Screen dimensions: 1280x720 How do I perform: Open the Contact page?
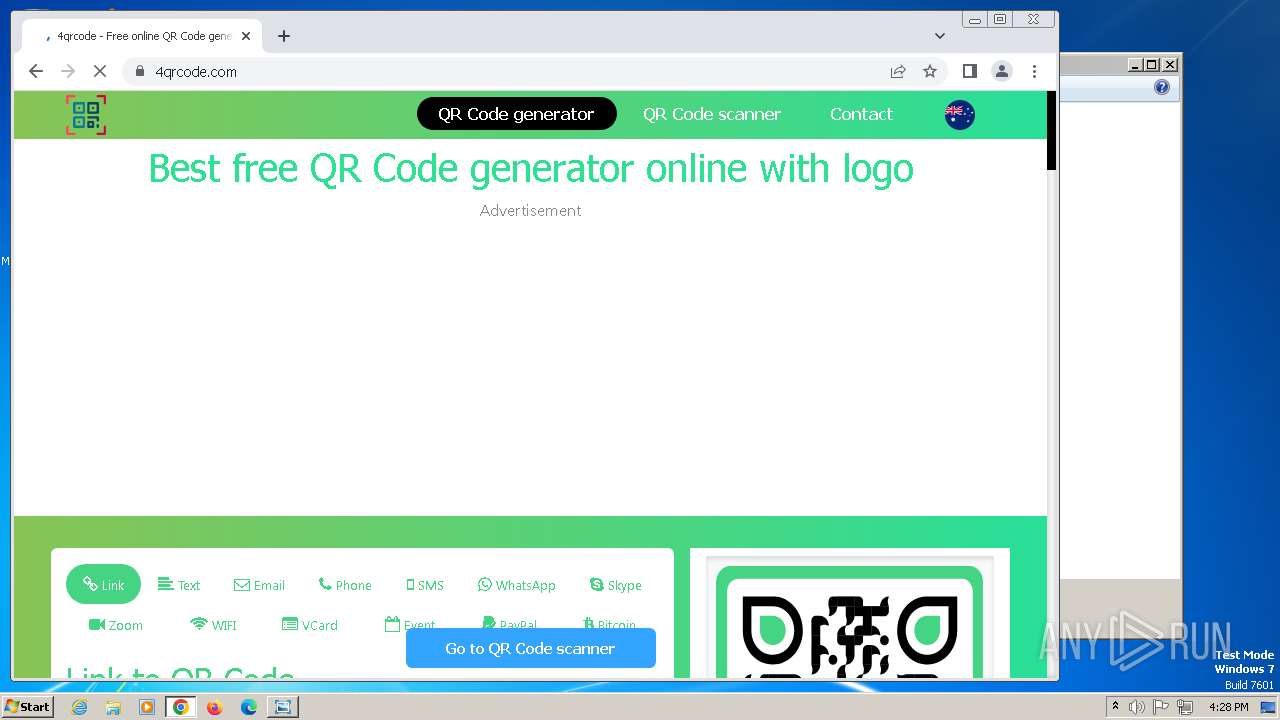click(x=861, y=114)
